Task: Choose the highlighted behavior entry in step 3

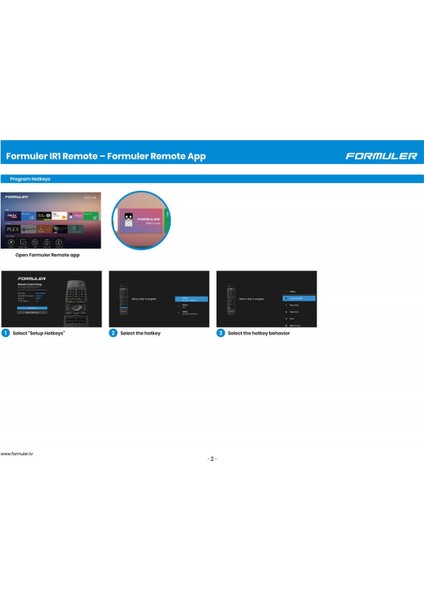Action: [x=299, y=298]
